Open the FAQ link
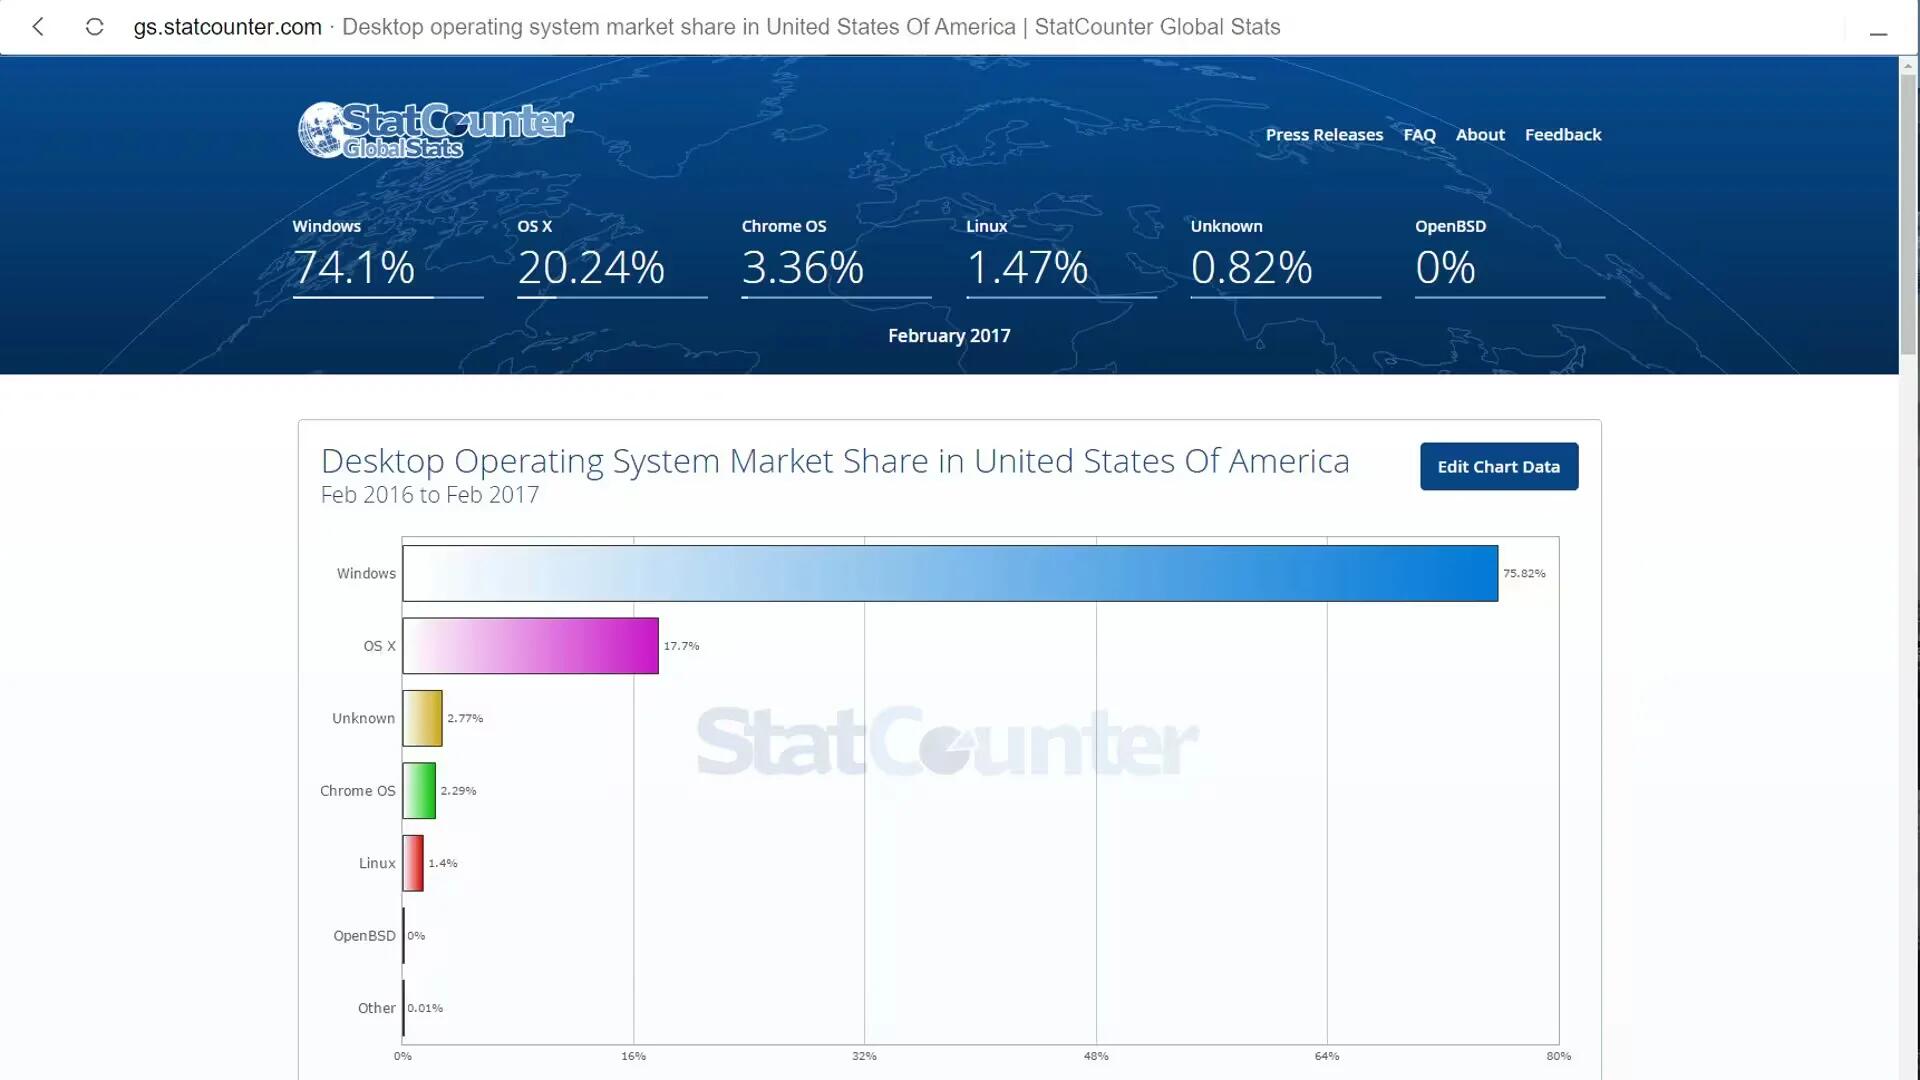 pos(1419,135)
